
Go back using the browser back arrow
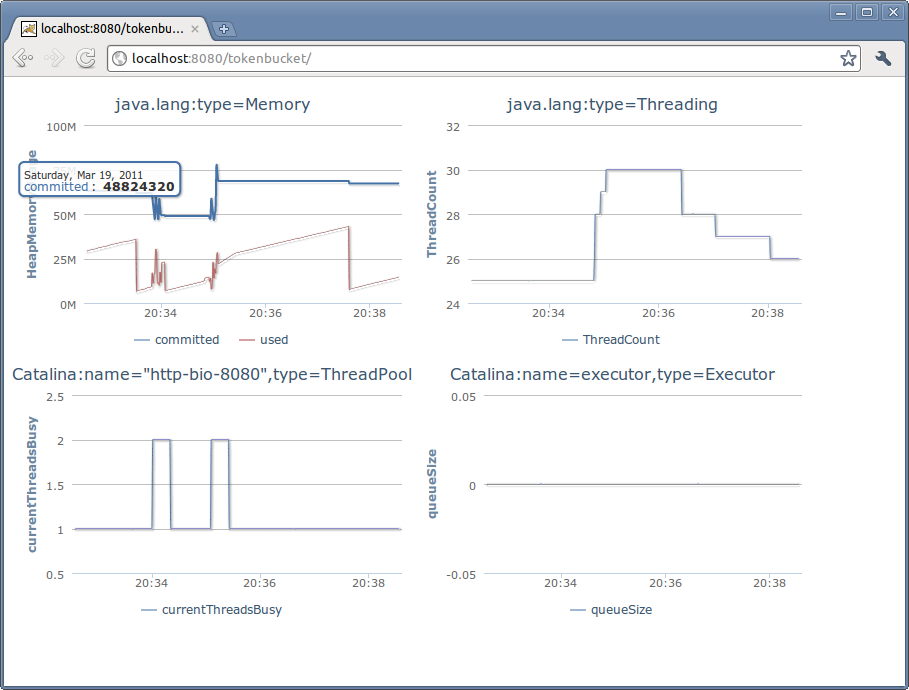[23, 58]
